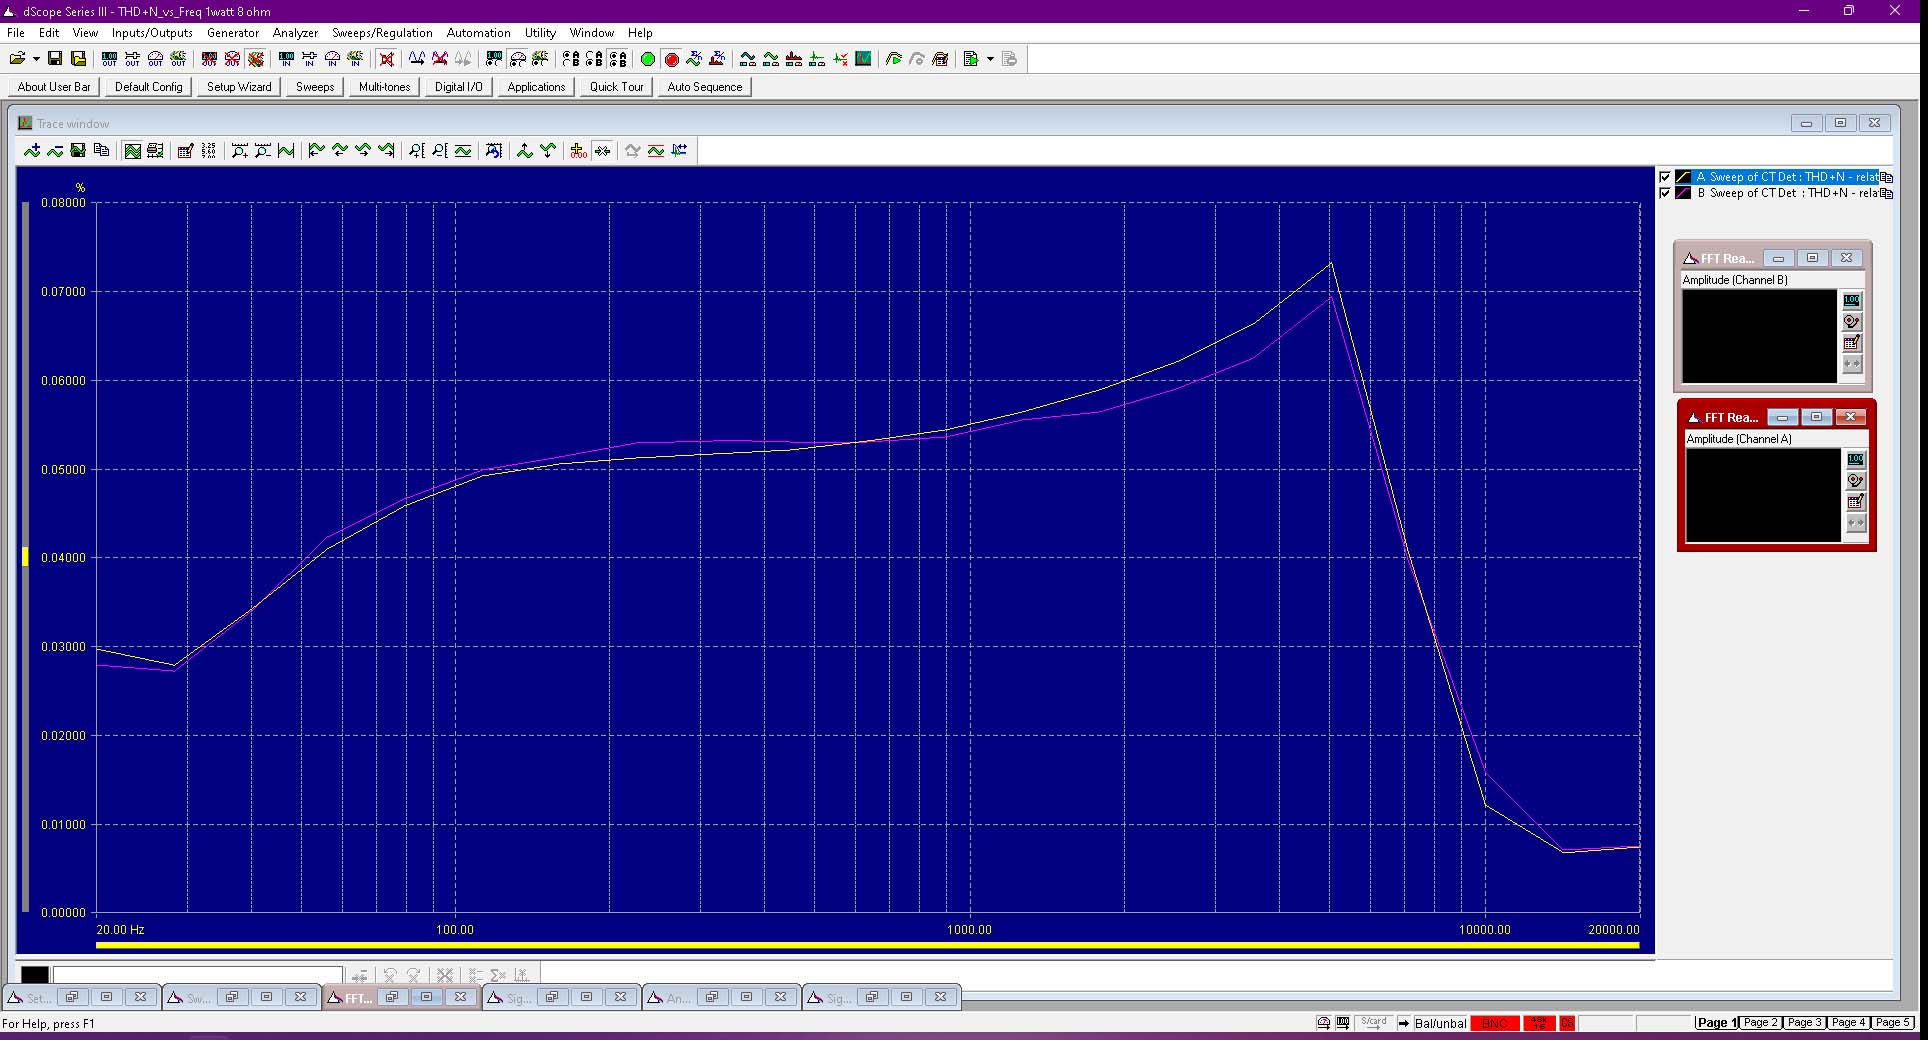The width and height of the screenshot is (1928, 1040).
Task: Switch to Page 4 in status bar
Action: pos(1848,1023)
